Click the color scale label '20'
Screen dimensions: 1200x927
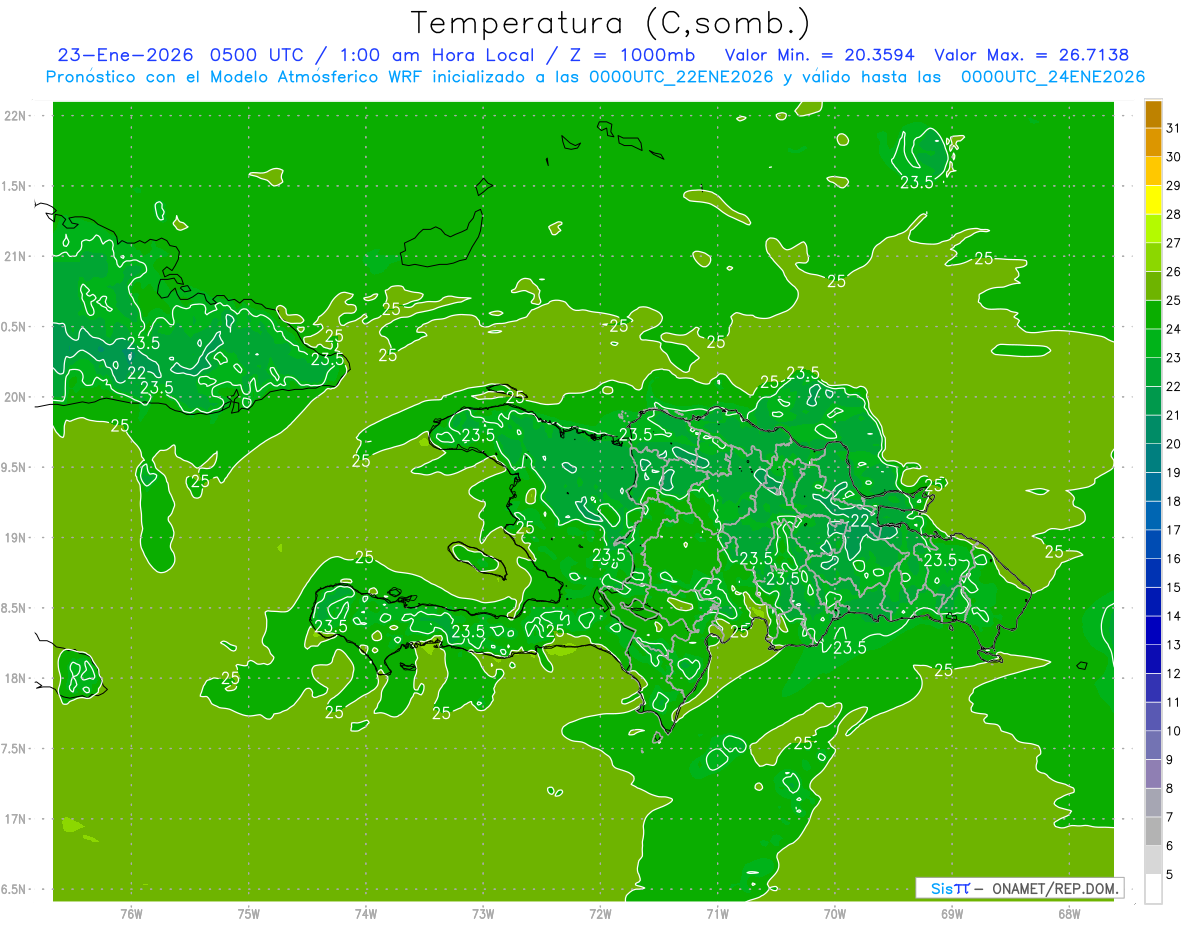1173,444
